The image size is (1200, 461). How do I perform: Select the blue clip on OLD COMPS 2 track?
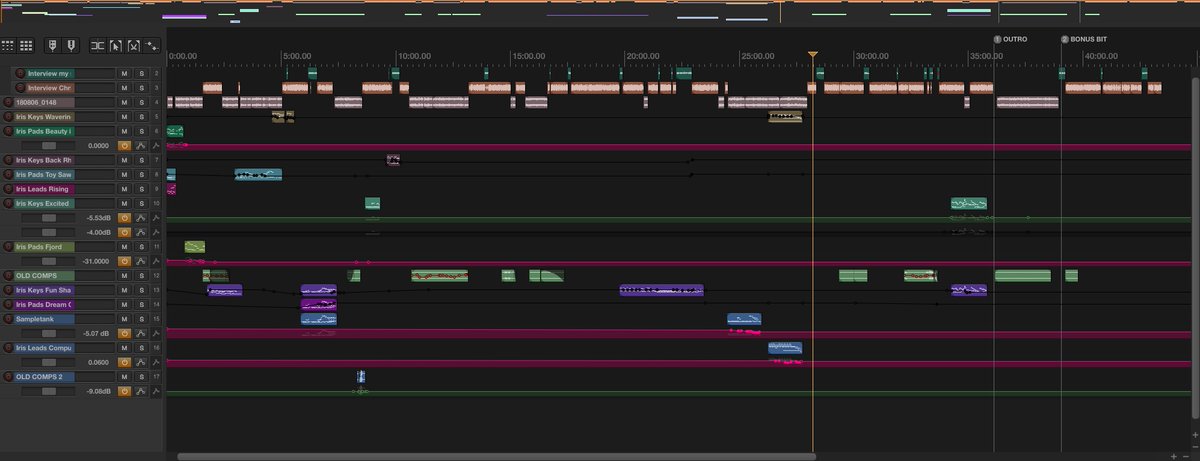(362, 377)
